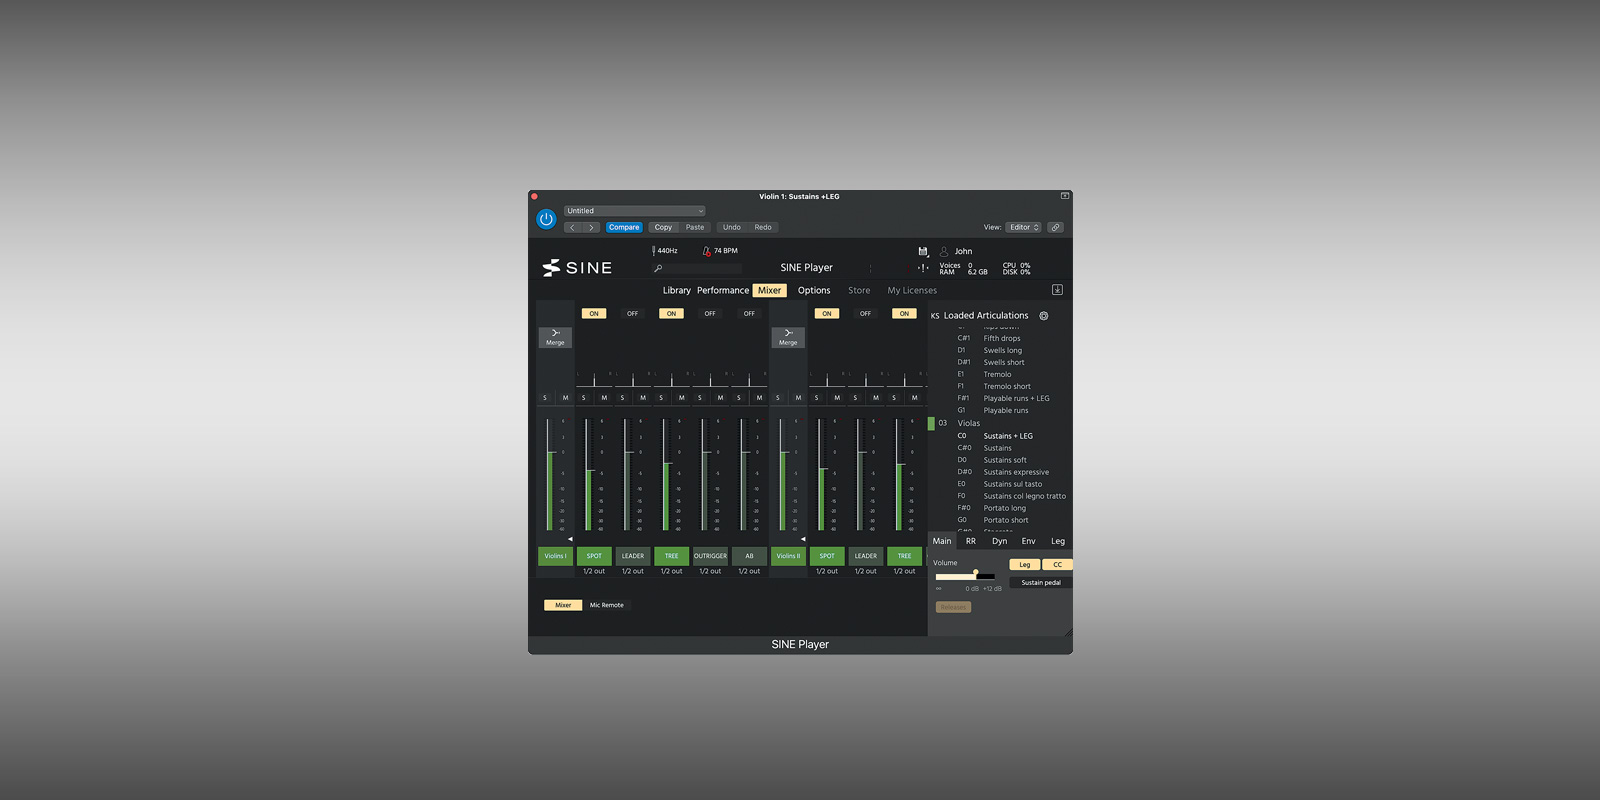Mute the Violins I LEADER mic channel
Viewport: 1600px width, 800px height.
click(643, 398)
